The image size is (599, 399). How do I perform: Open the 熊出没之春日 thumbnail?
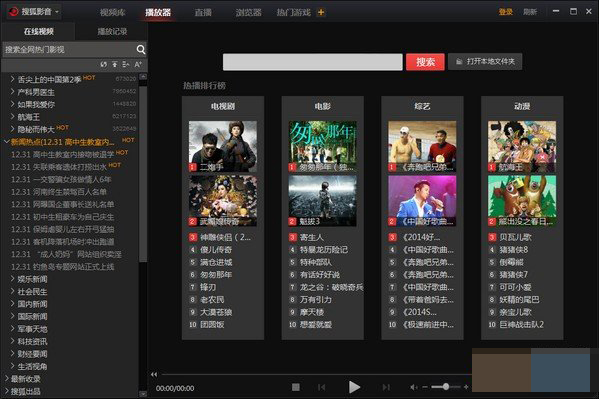point(522,201)
